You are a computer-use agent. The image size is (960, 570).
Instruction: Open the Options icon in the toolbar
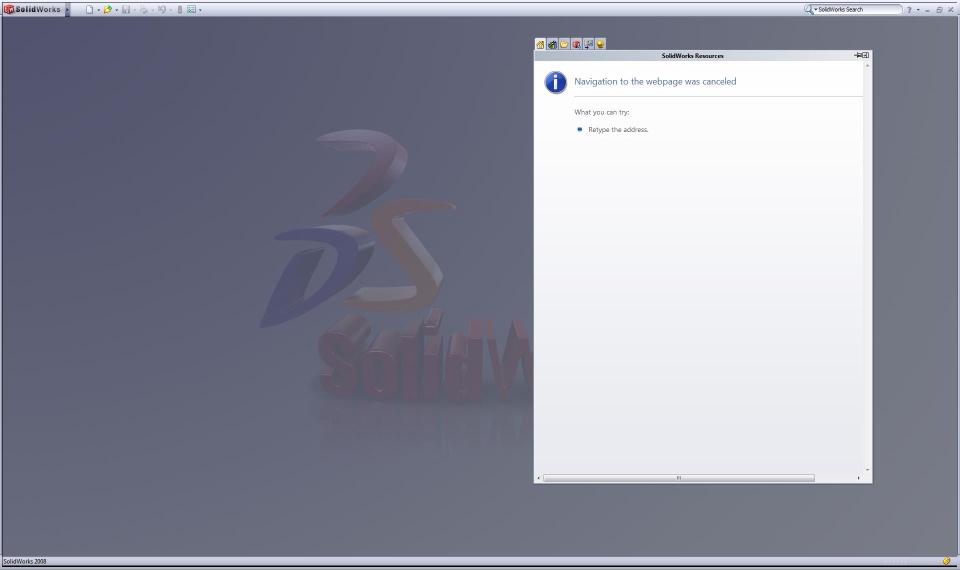point(192,9)
